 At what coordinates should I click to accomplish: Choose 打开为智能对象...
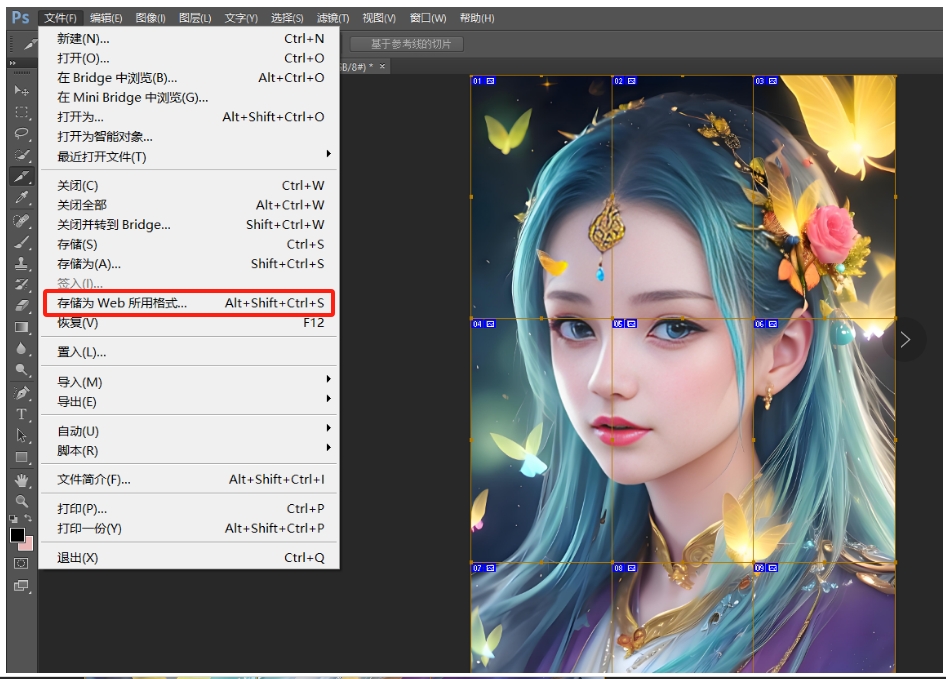[x=189, y=136]
